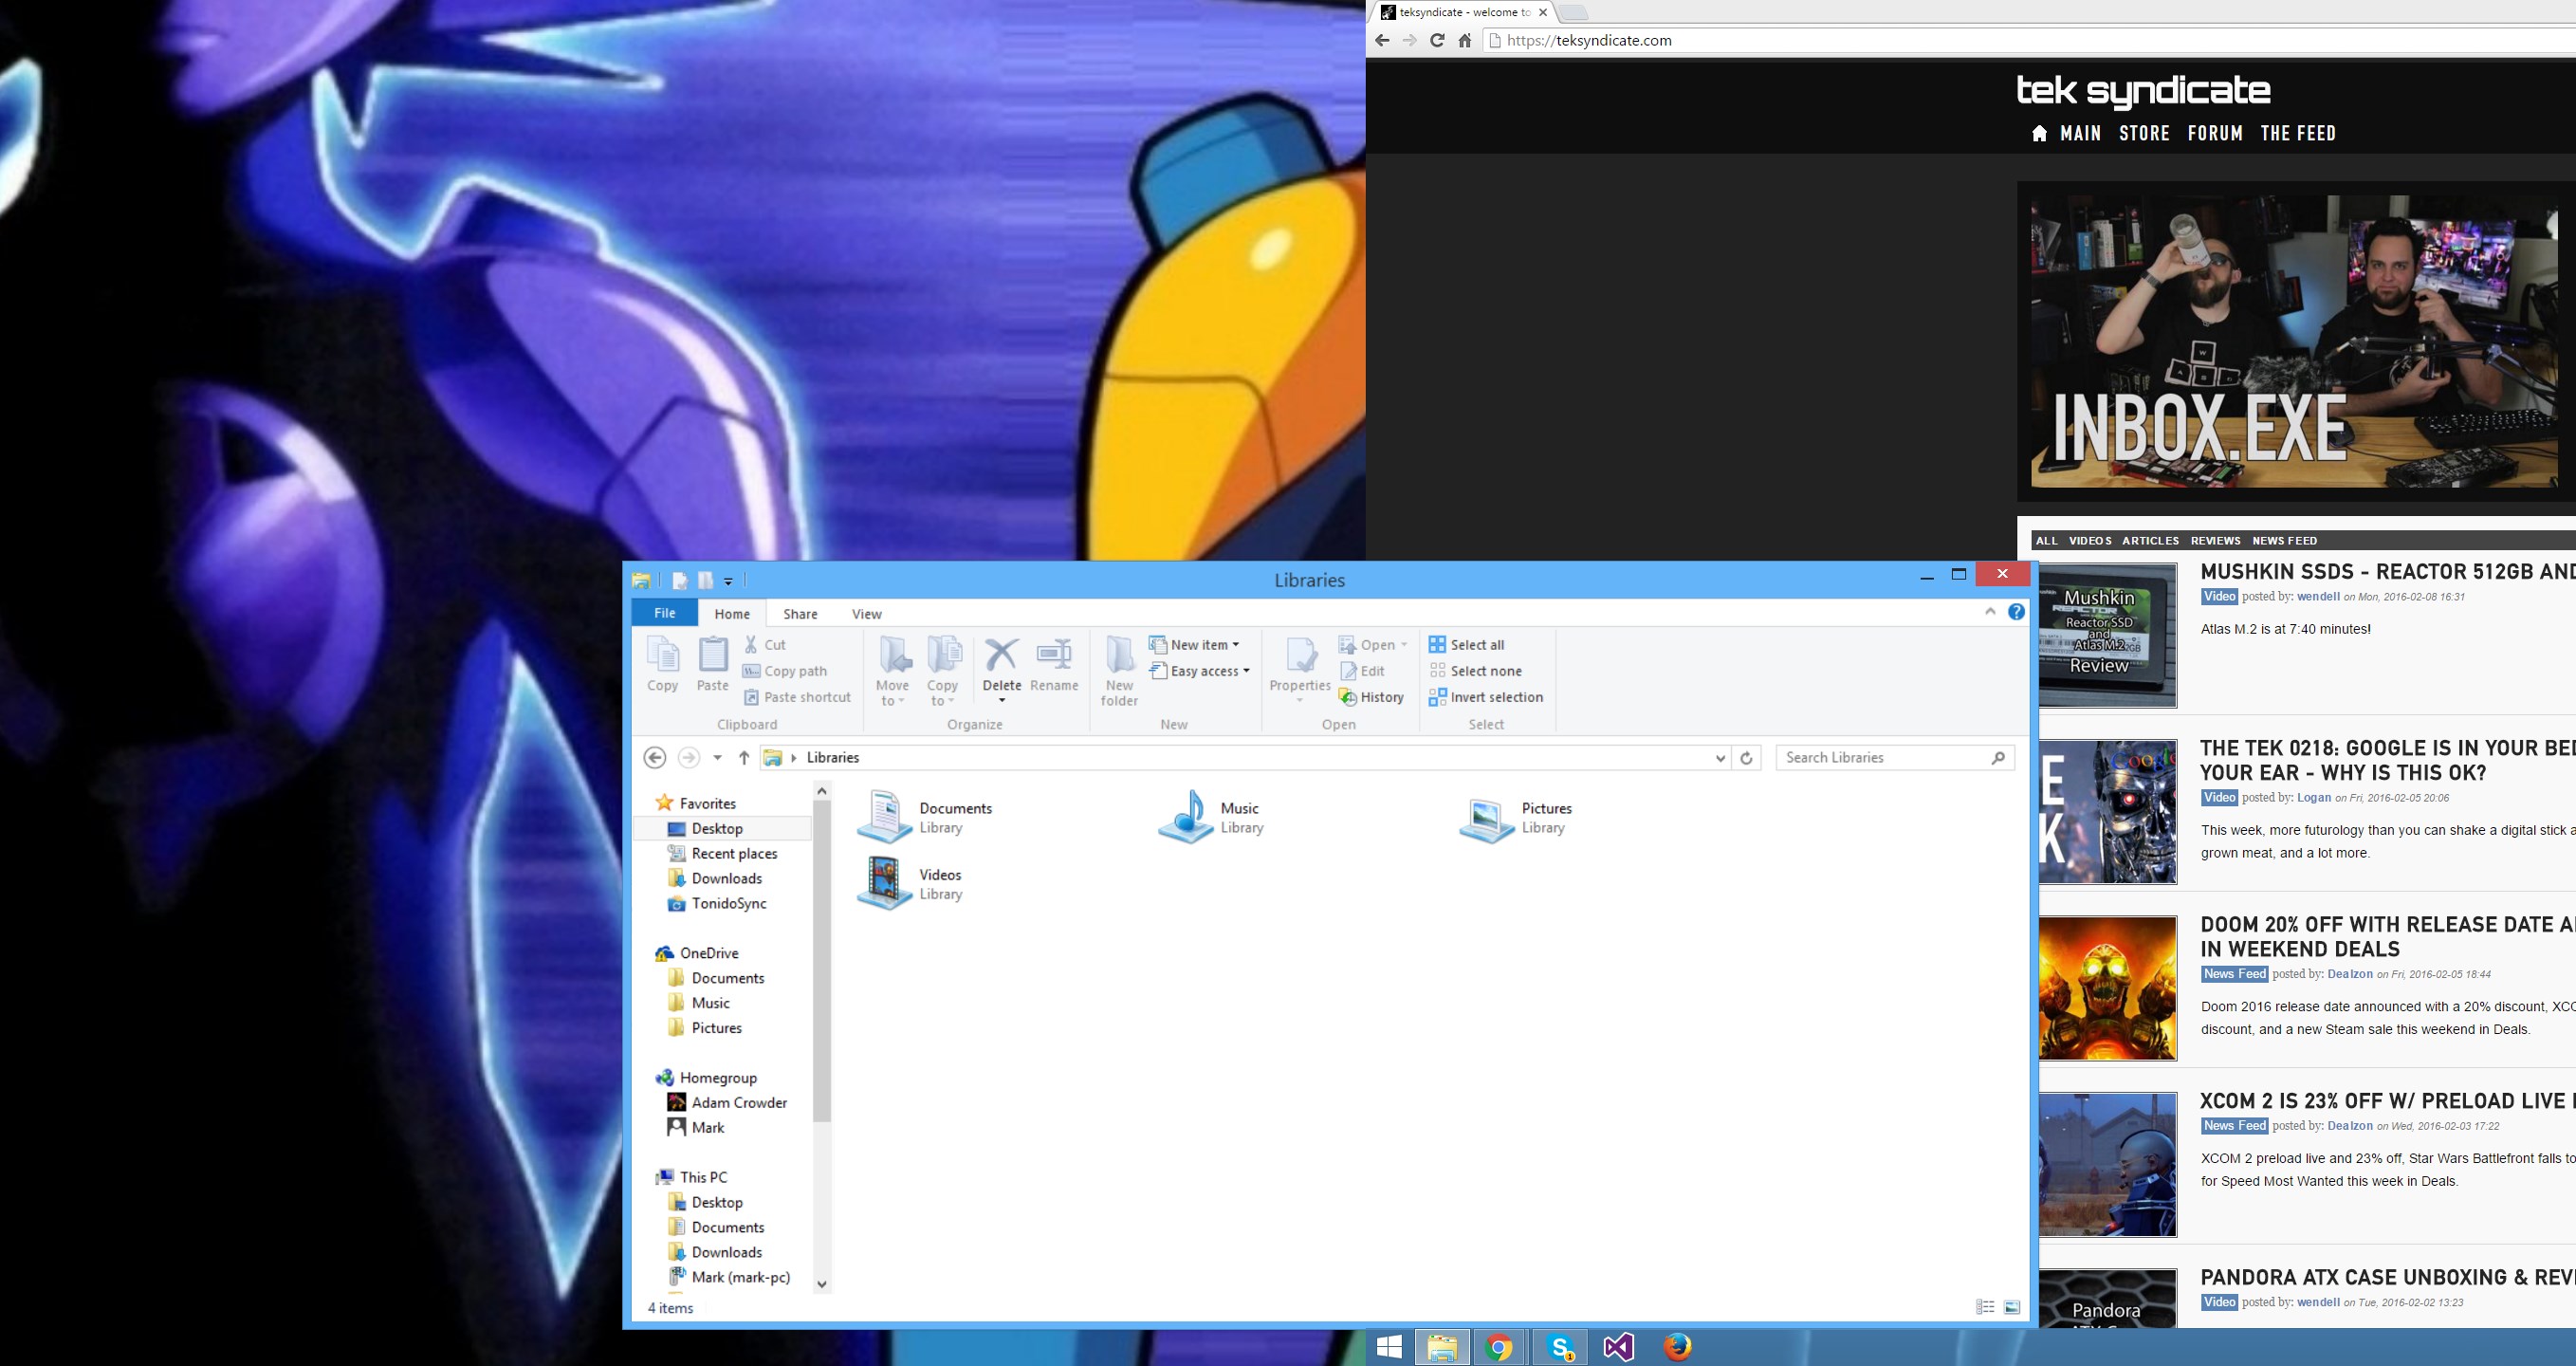Click Select all in the Select group
2576x1366 pixels.
tap(1466, 645)
